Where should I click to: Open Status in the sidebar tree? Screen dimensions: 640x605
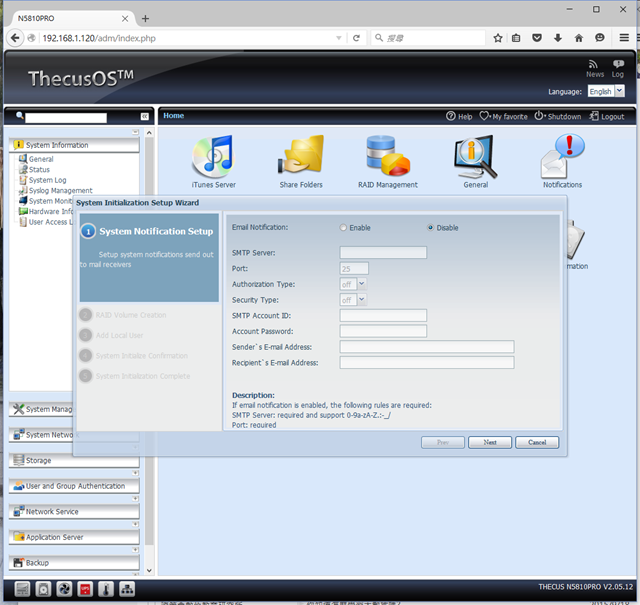point(39,169)
